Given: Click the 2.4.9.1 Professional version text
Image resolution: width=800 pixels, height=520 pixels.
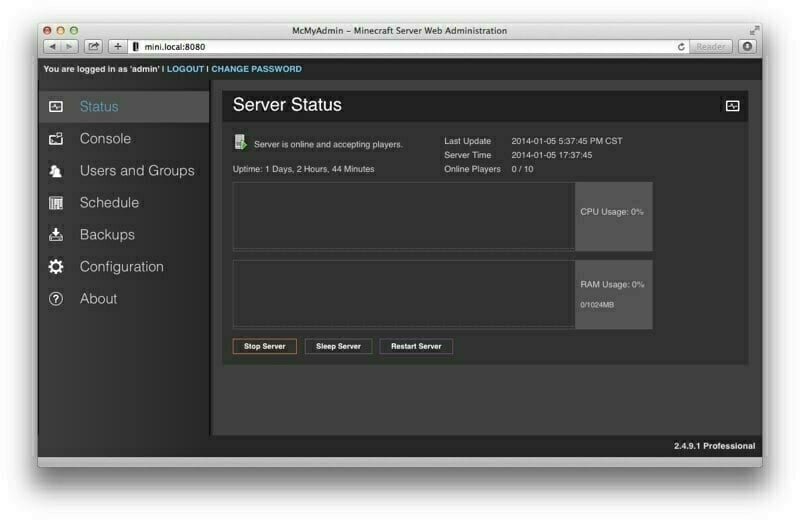Looking at the screenshot, I should pyautogui.click(x=714, y=446).
